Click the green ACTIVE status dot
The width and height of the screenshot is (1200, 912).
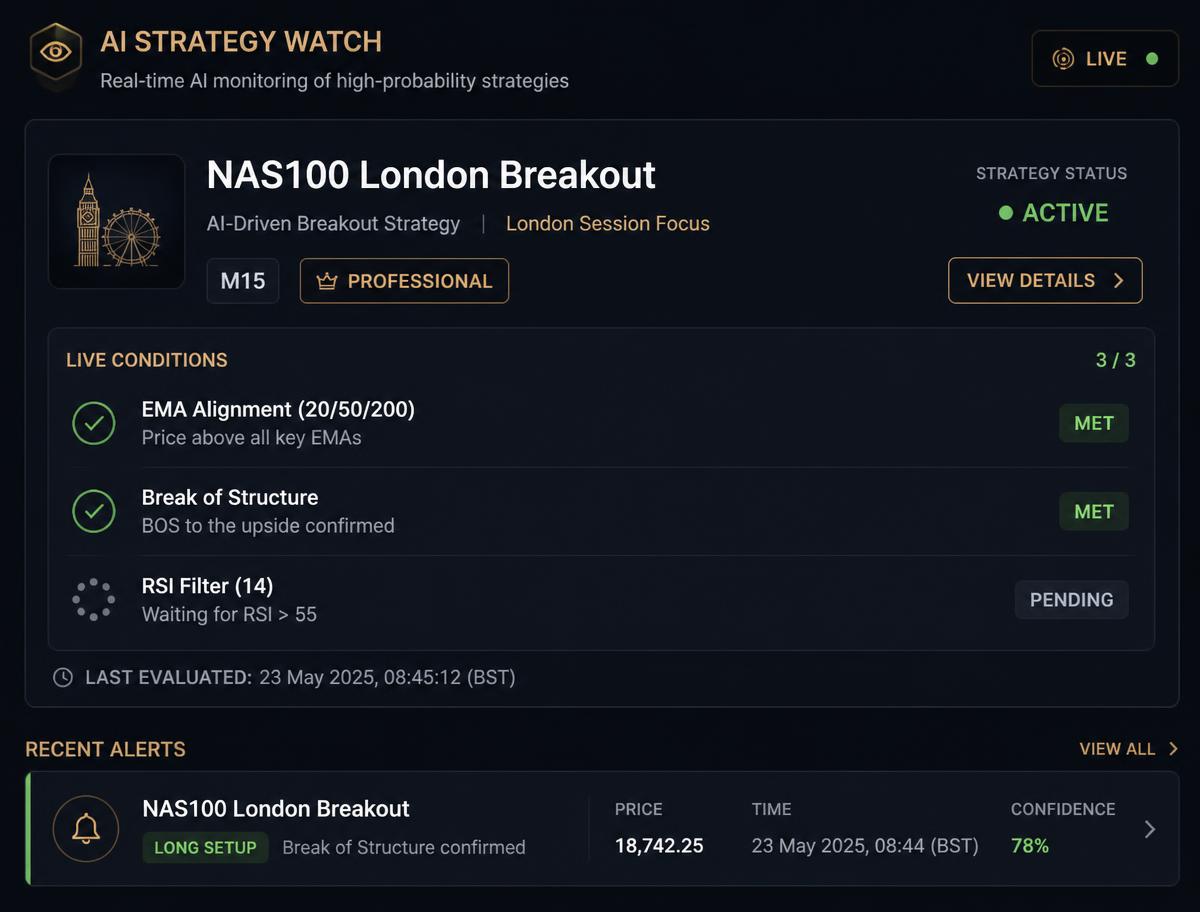point(1006,213)
